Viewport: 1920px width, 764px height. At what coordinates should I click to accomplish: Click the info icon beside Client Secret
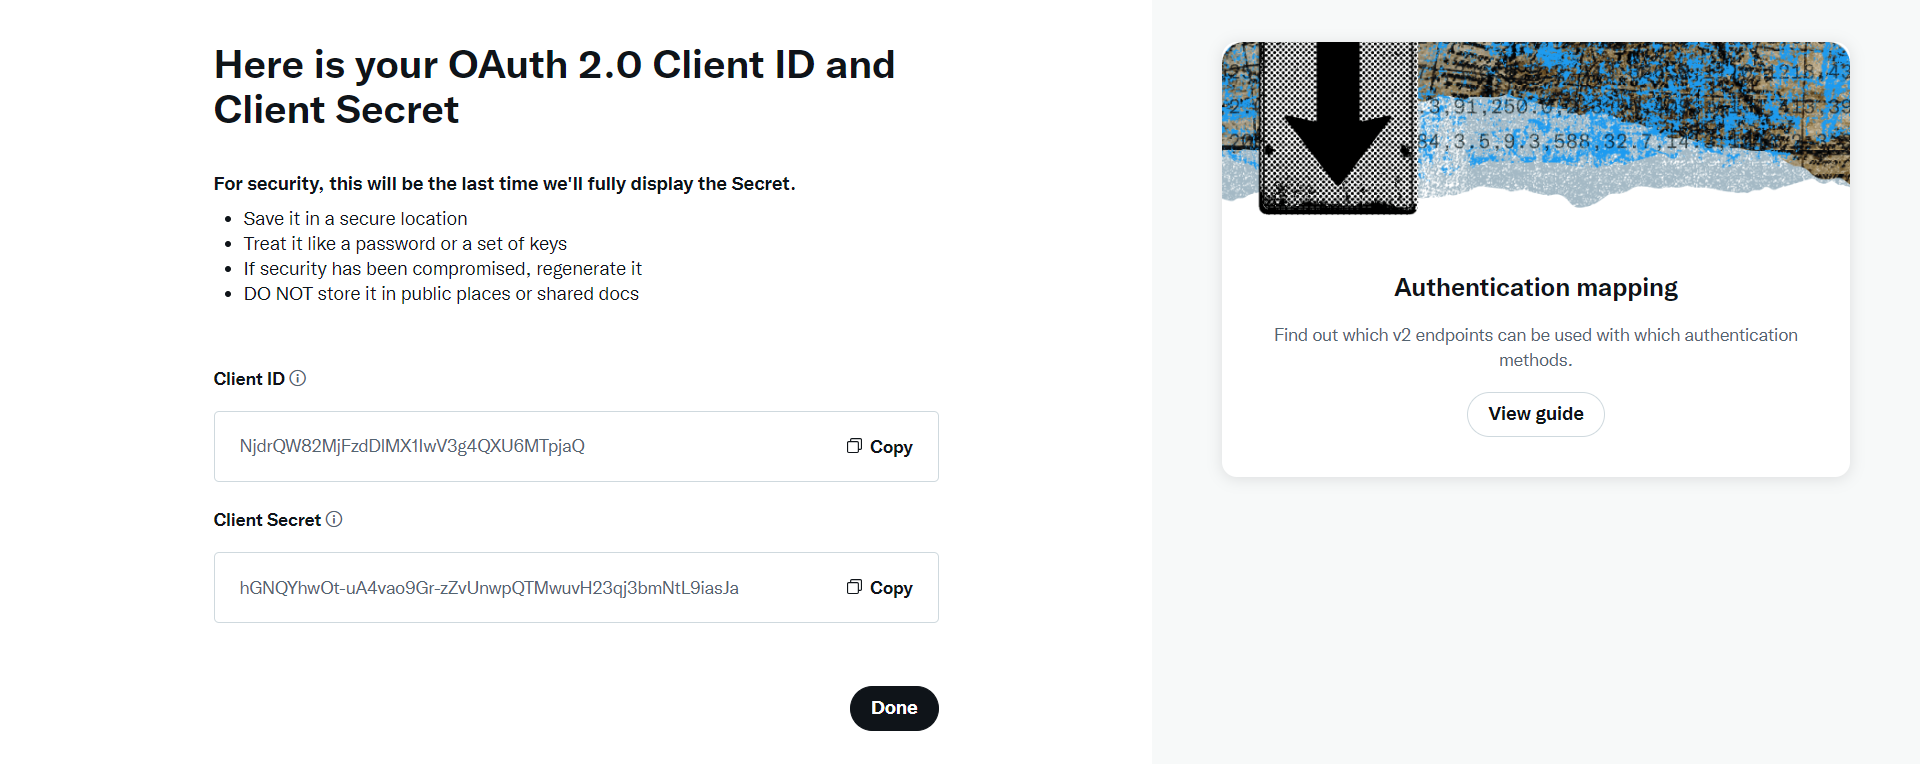click(334, 519)
